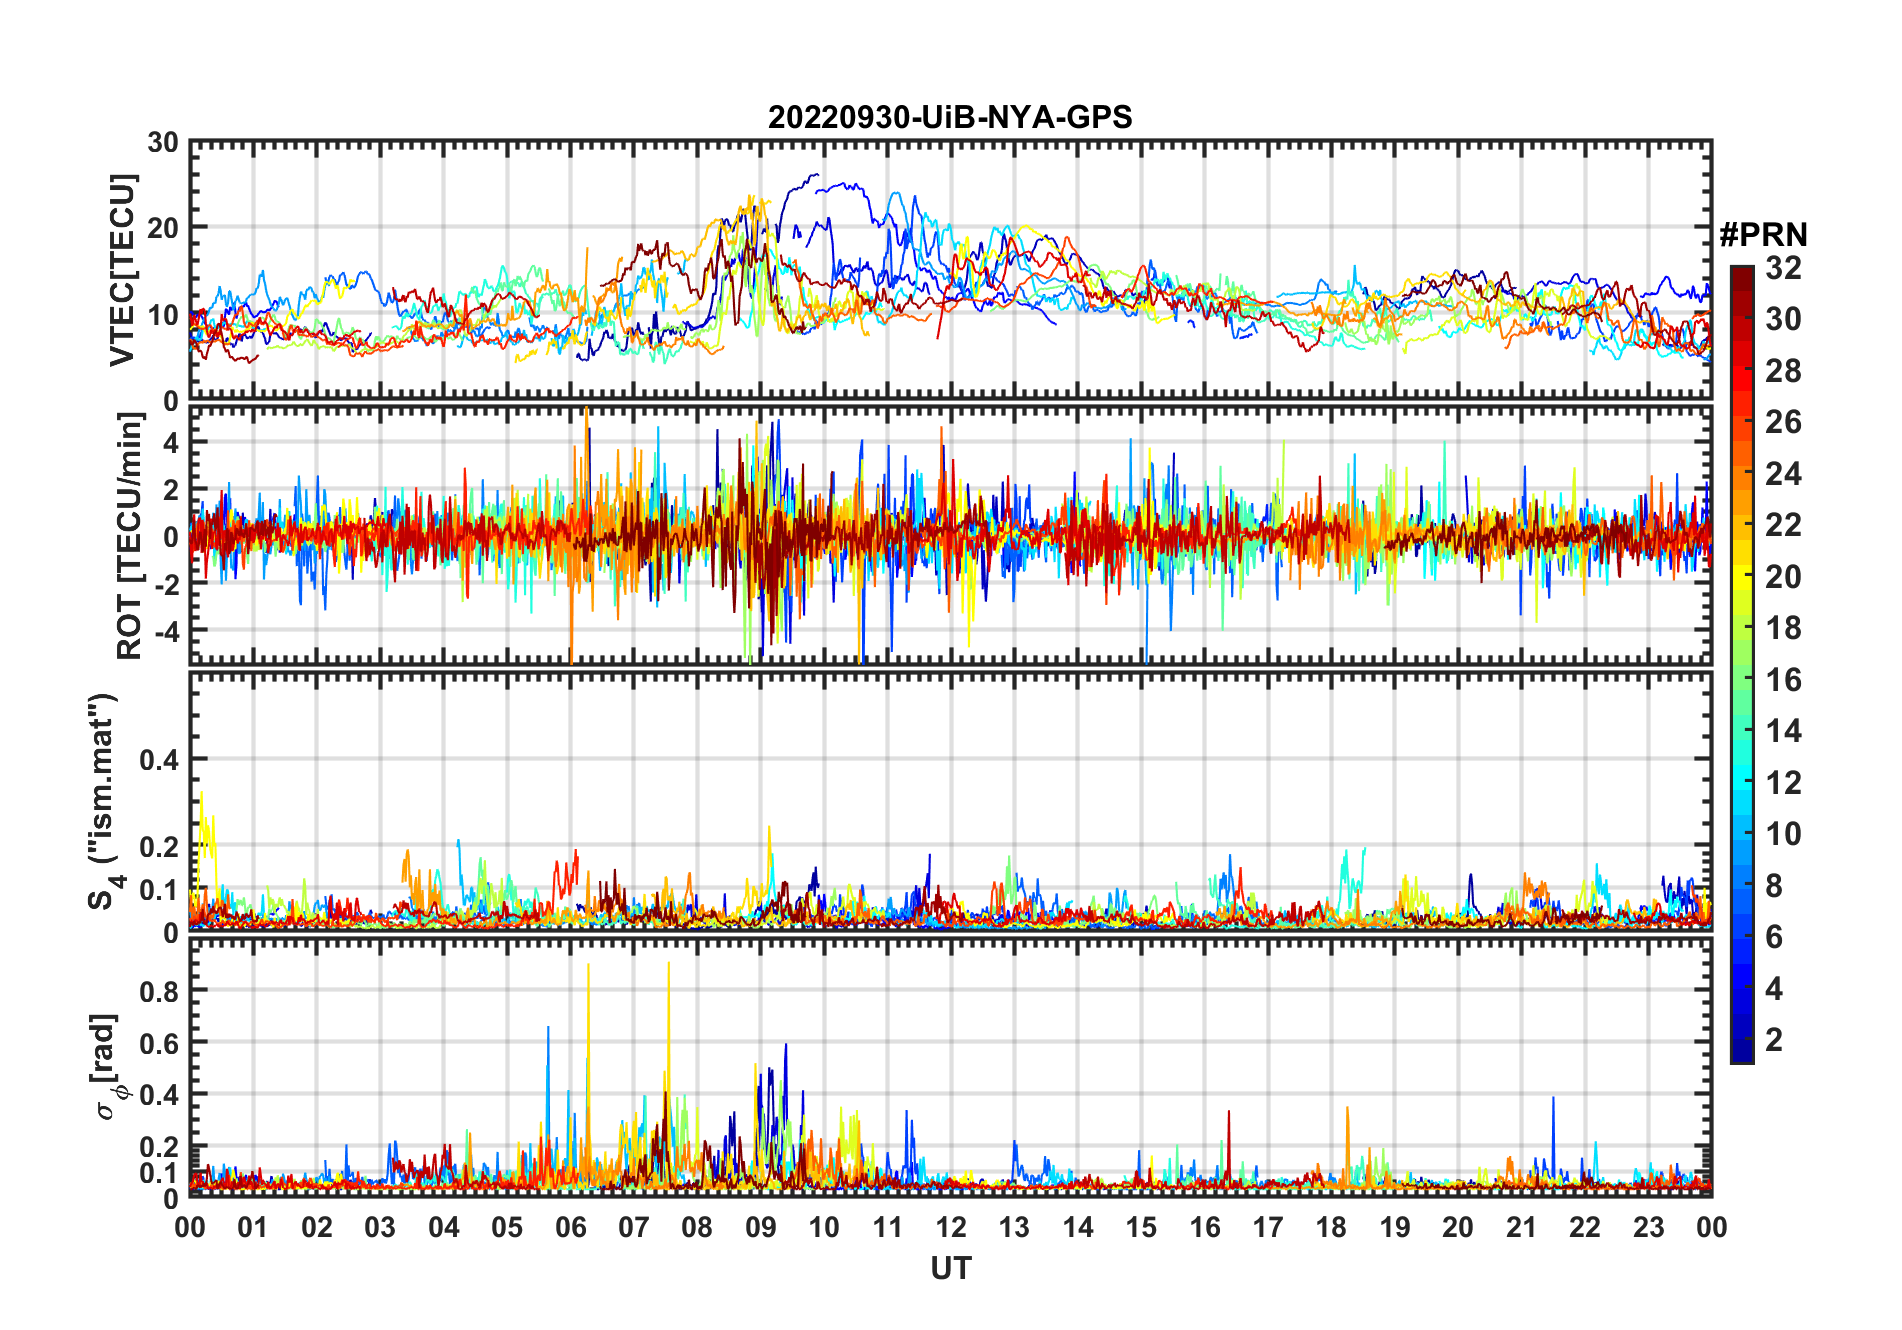Click colorbar tick label 10
This screenshot has height=1330, width=1902.
pyautogui.click(x=1783, y=834)
